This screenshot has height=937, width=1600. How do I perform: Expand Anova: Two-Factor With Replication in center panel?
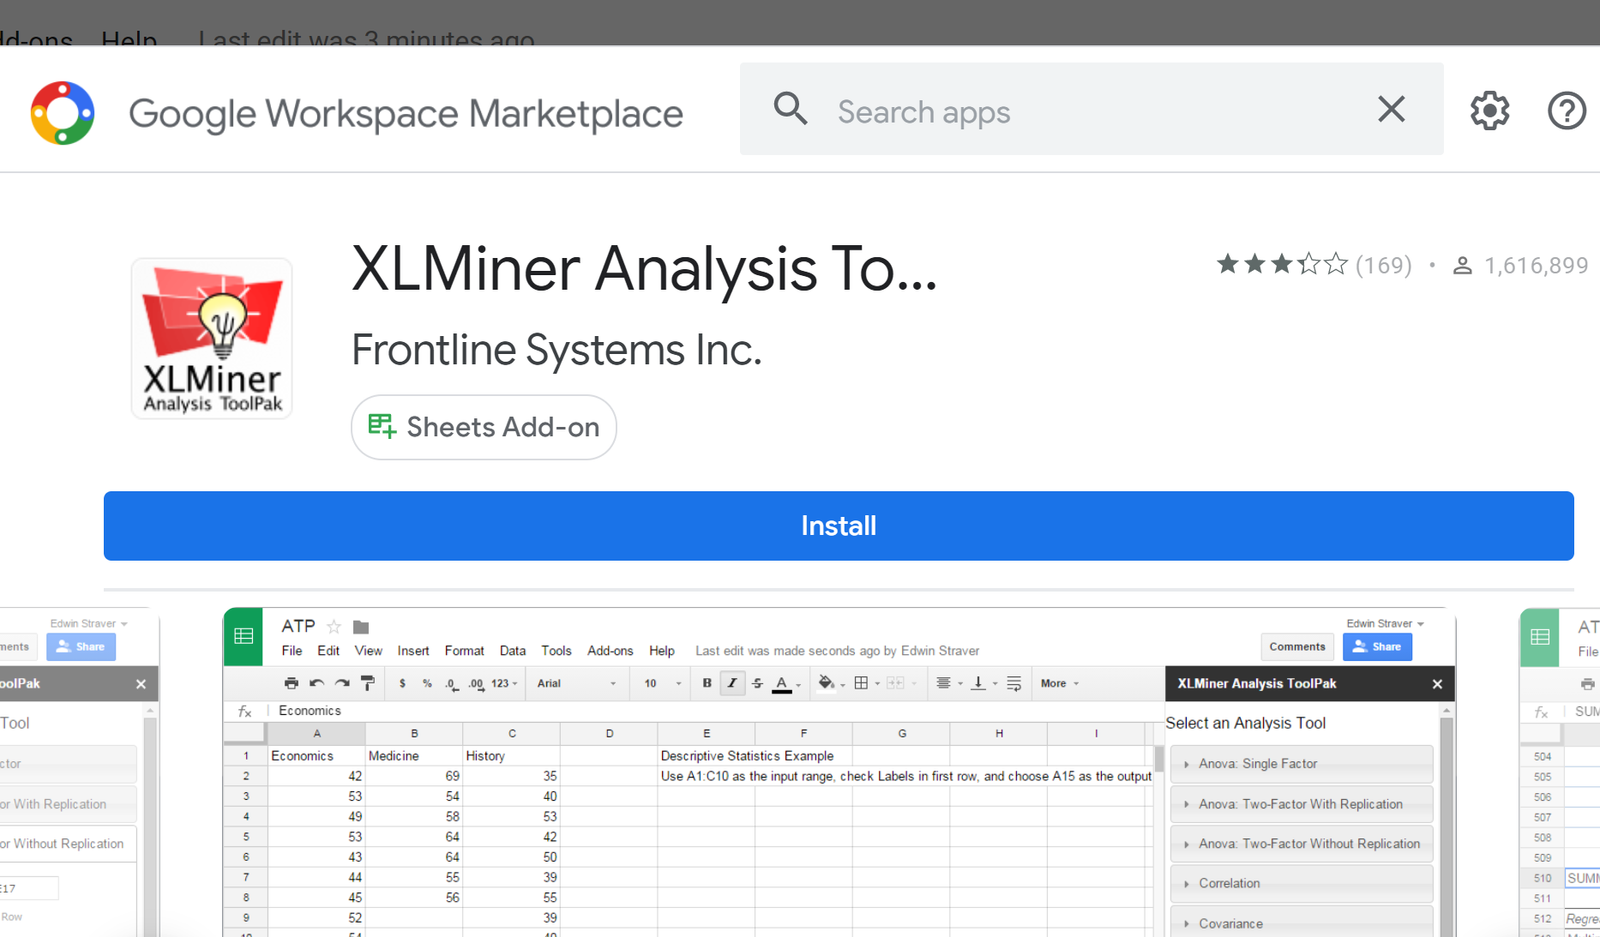(1301, 804)
